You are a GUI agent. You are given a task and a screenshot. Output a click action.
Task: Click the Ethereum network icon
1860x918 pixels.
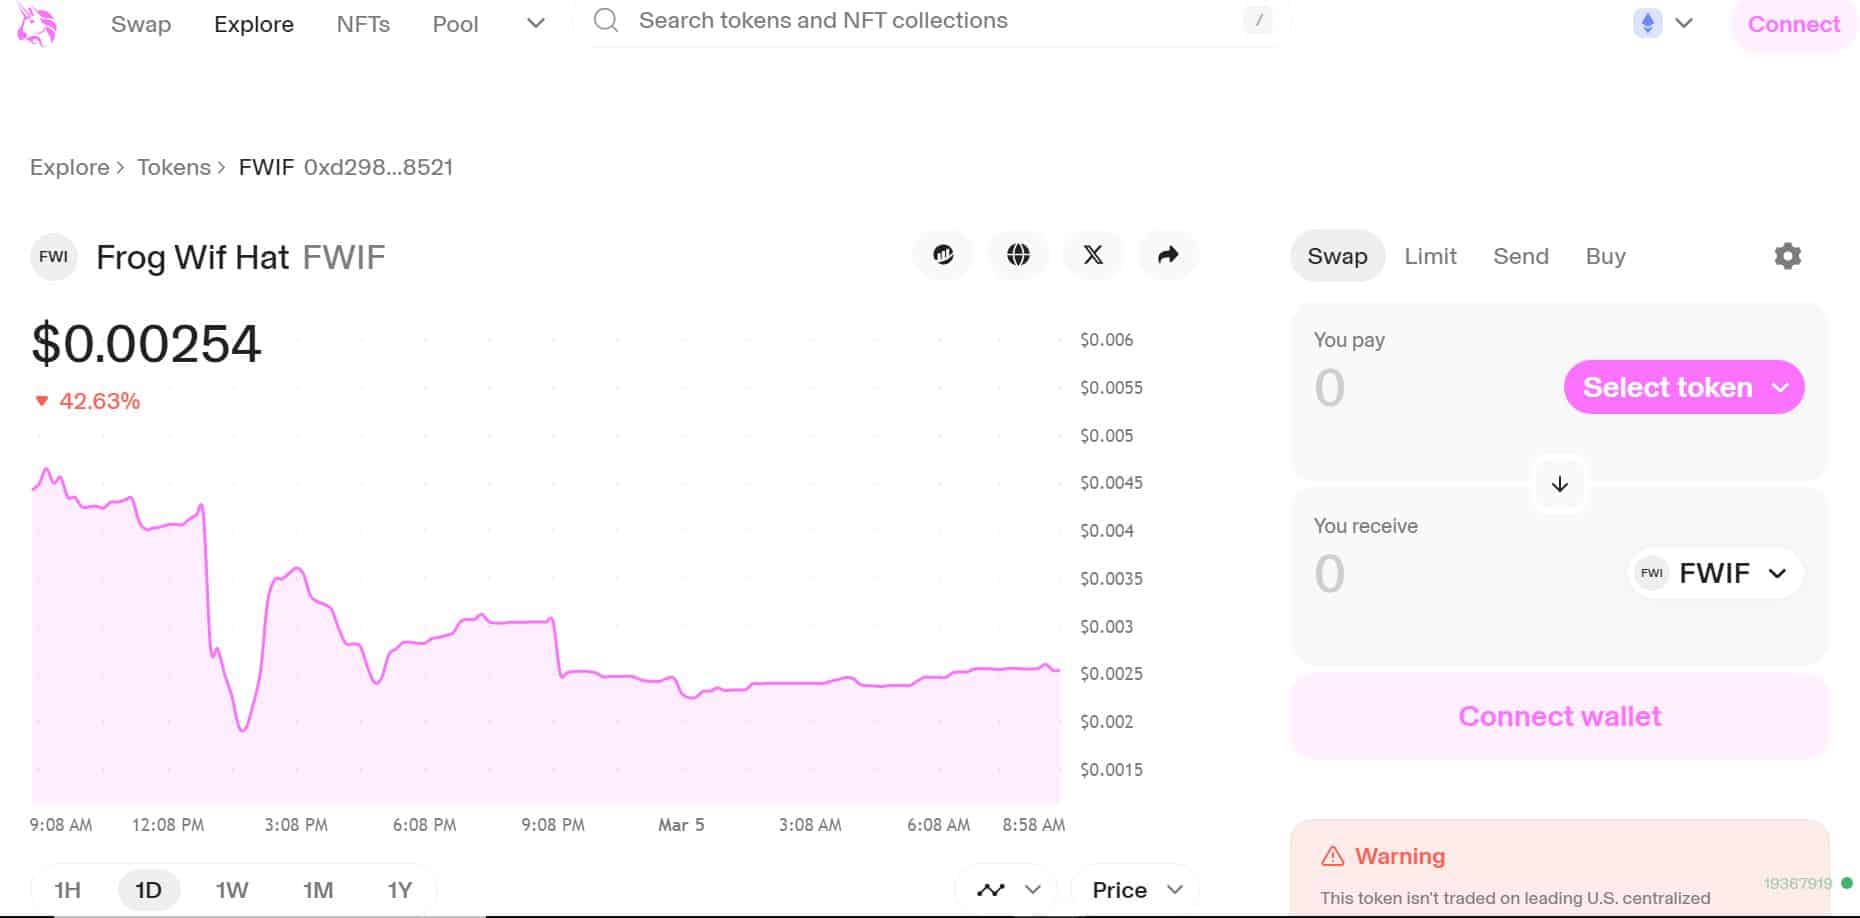pyautogui.click(x=1647, y=23)
